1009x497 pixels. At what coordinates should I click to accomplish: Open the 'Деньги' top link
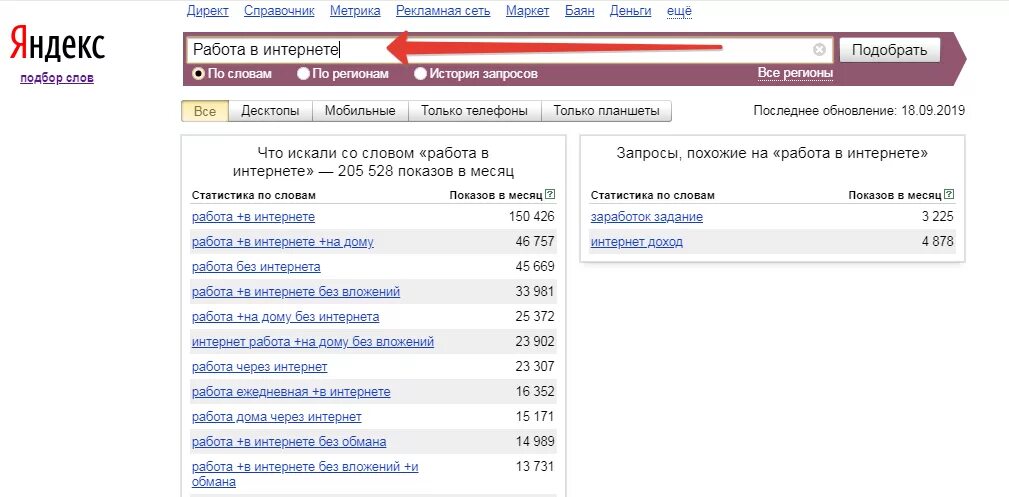click(x=631, y=11)
